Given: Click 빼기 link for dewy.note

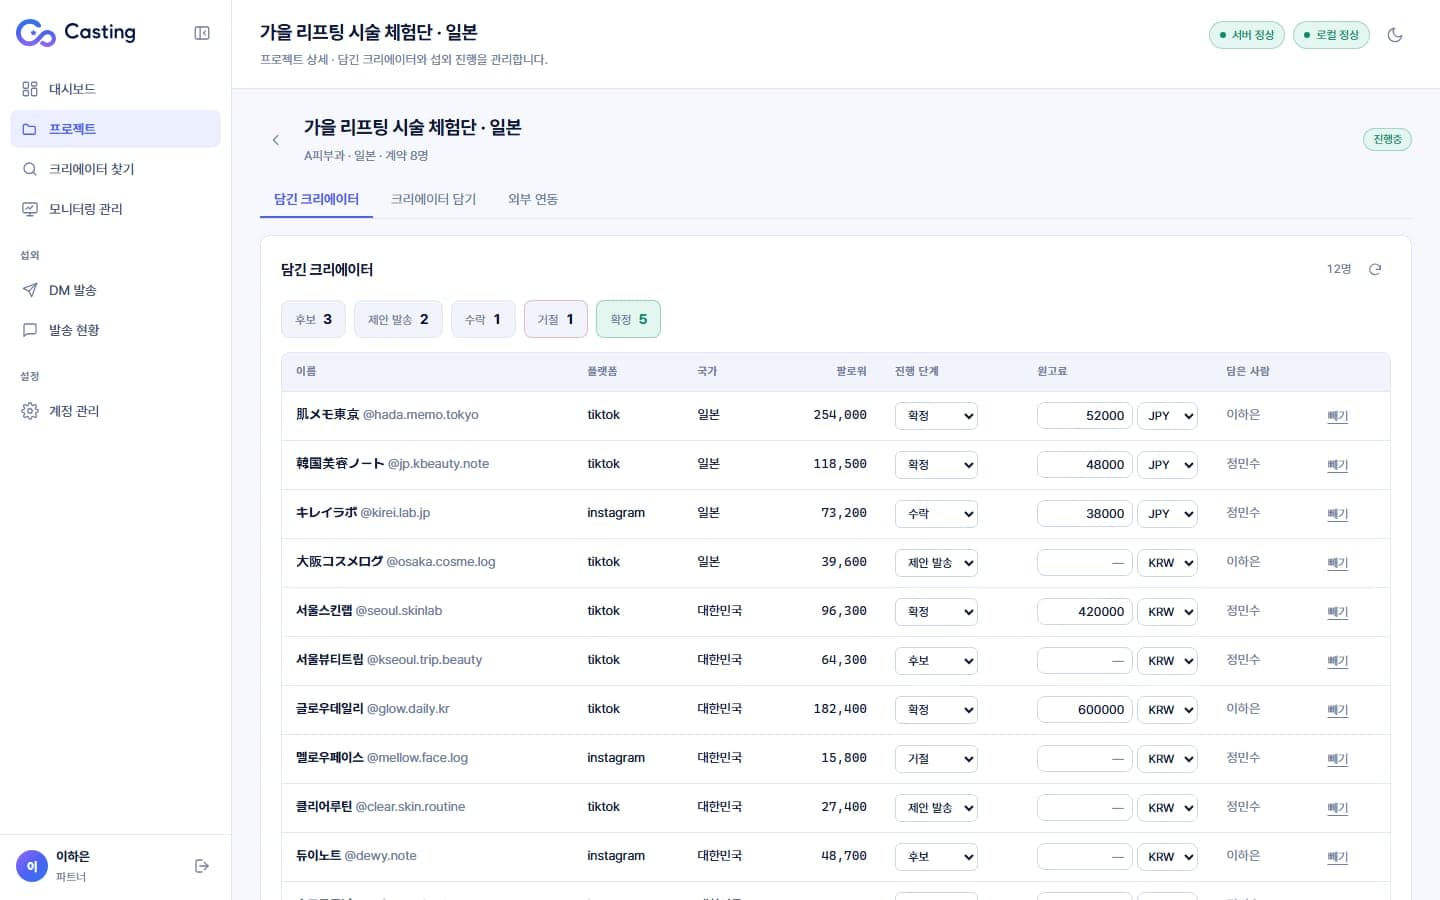Looking at the screenshot, I should click(1338, 857).
